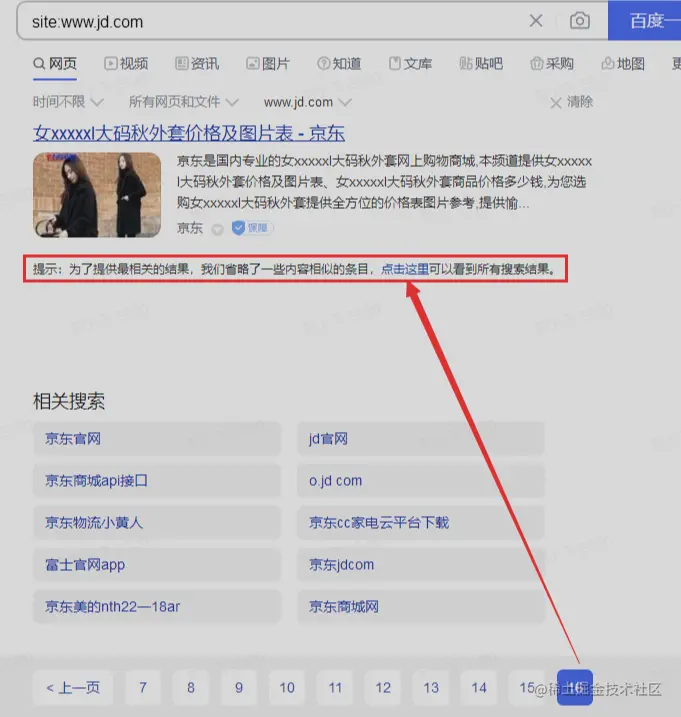Image resolution: width=681 pixels, height=717 pixels.
Task: Expand the 时间不限 time filter dropdown
Action: [68, 102]
